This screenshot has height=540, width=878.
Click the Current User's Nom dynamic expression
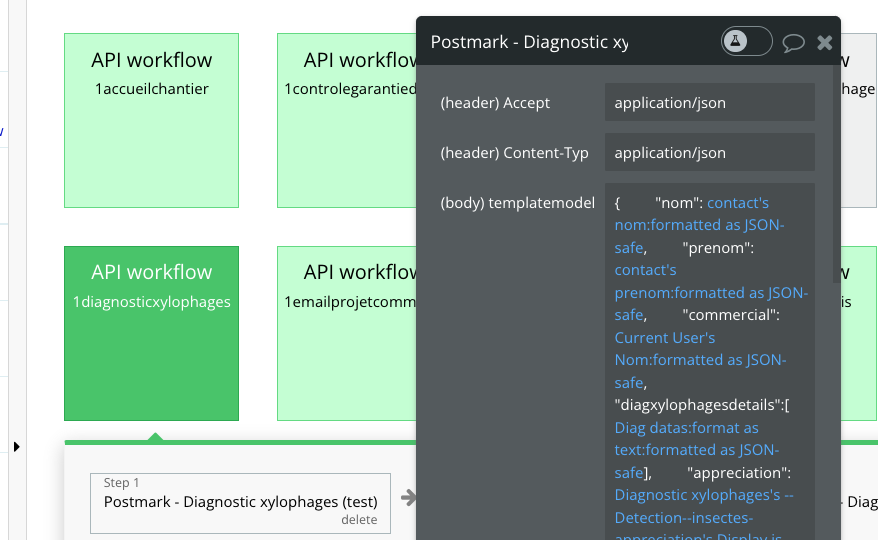point(700,360)
